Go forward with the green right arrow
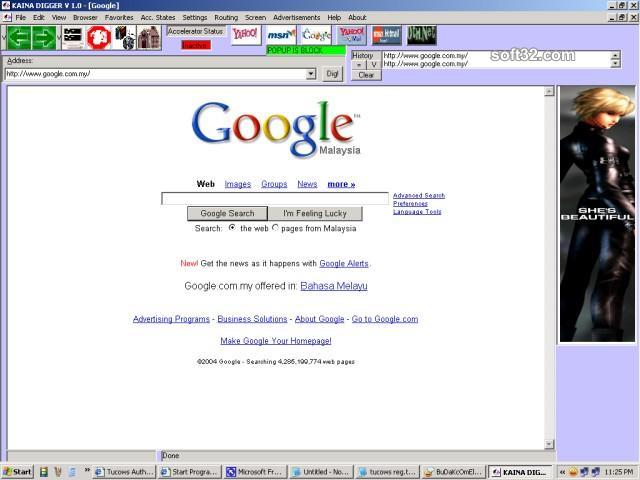Screen dimensions: 640x480 point(44,38)
